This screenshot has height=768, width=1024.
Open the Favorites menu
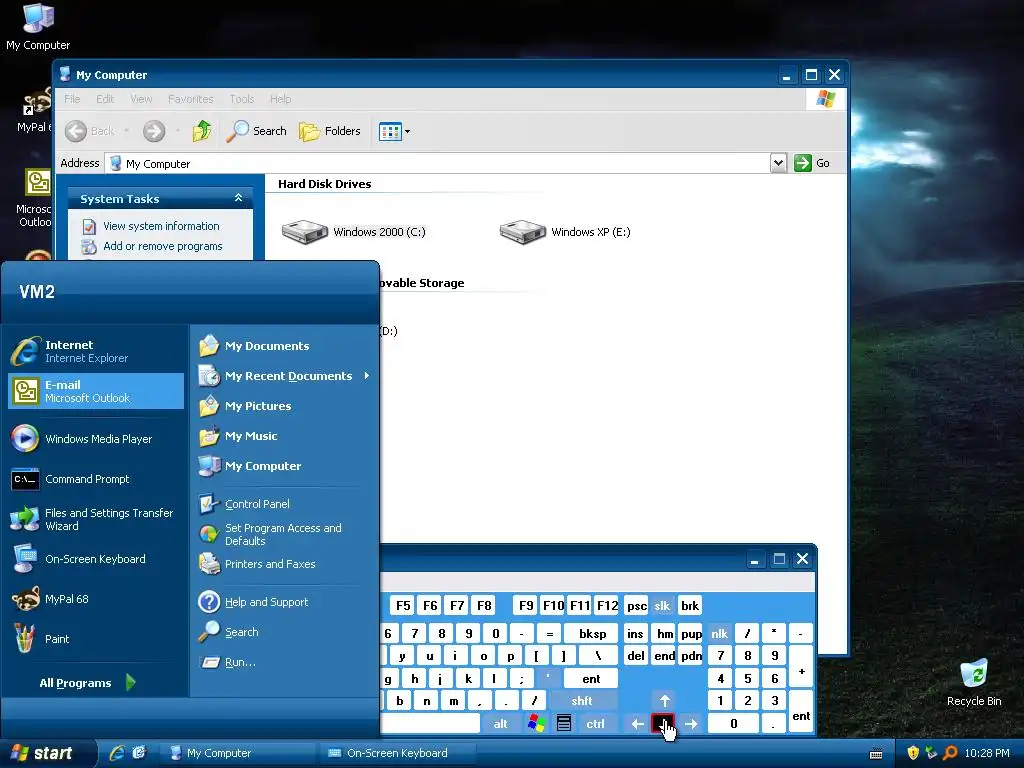pos(191,99)
